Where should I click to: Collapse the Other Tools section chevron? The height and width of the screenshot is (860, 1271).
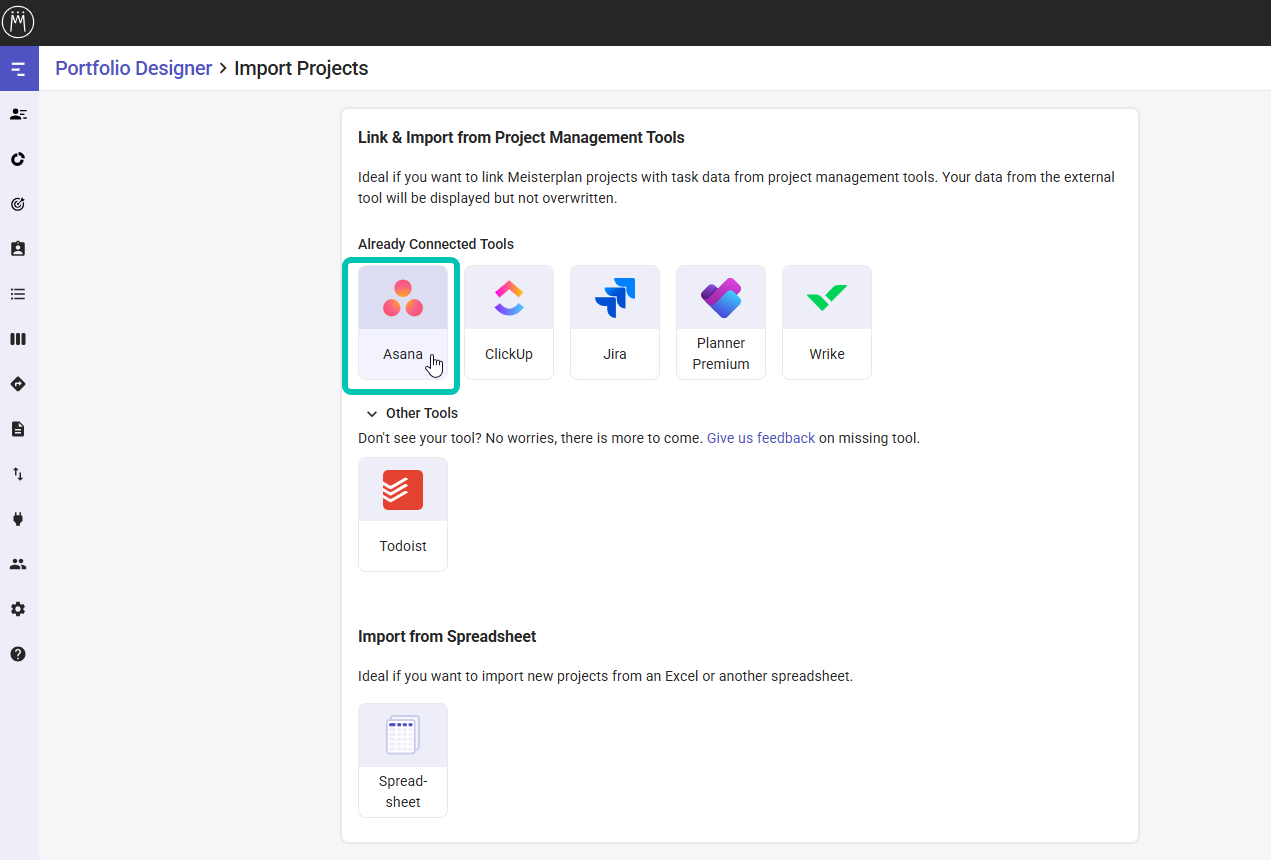click(x=372, y=413)
